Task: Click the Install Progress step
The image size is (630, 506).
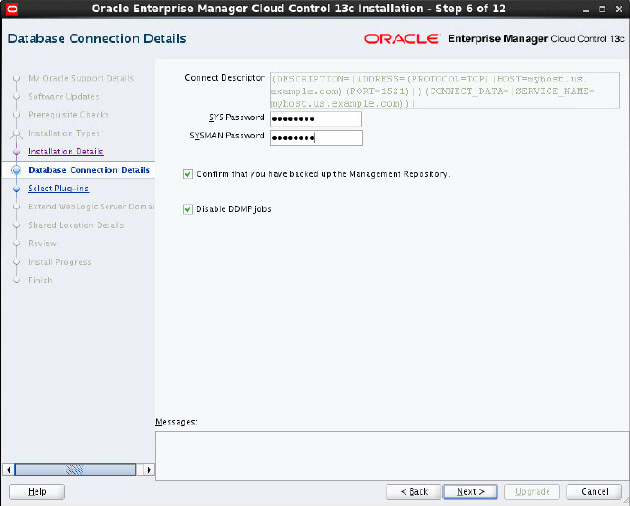Action: click(x=59, y=262)
